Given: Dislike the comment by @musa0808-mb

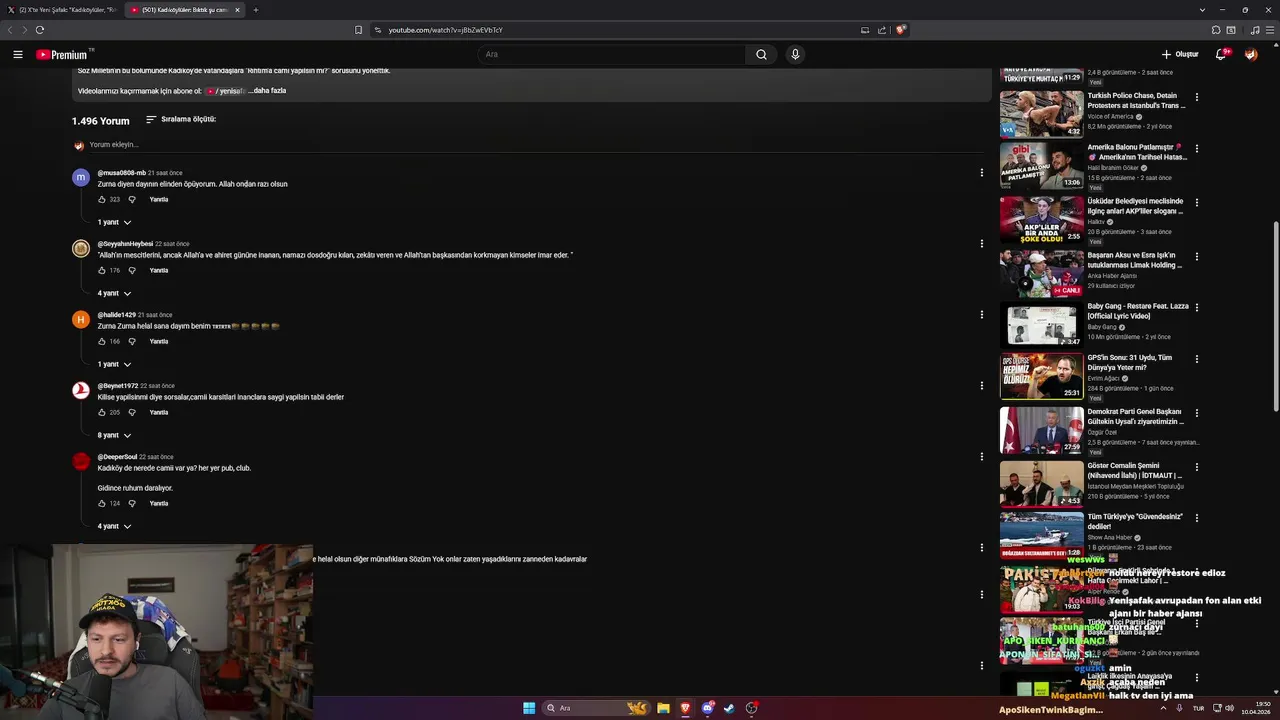Looking at the screenshot, I should 132,199.
